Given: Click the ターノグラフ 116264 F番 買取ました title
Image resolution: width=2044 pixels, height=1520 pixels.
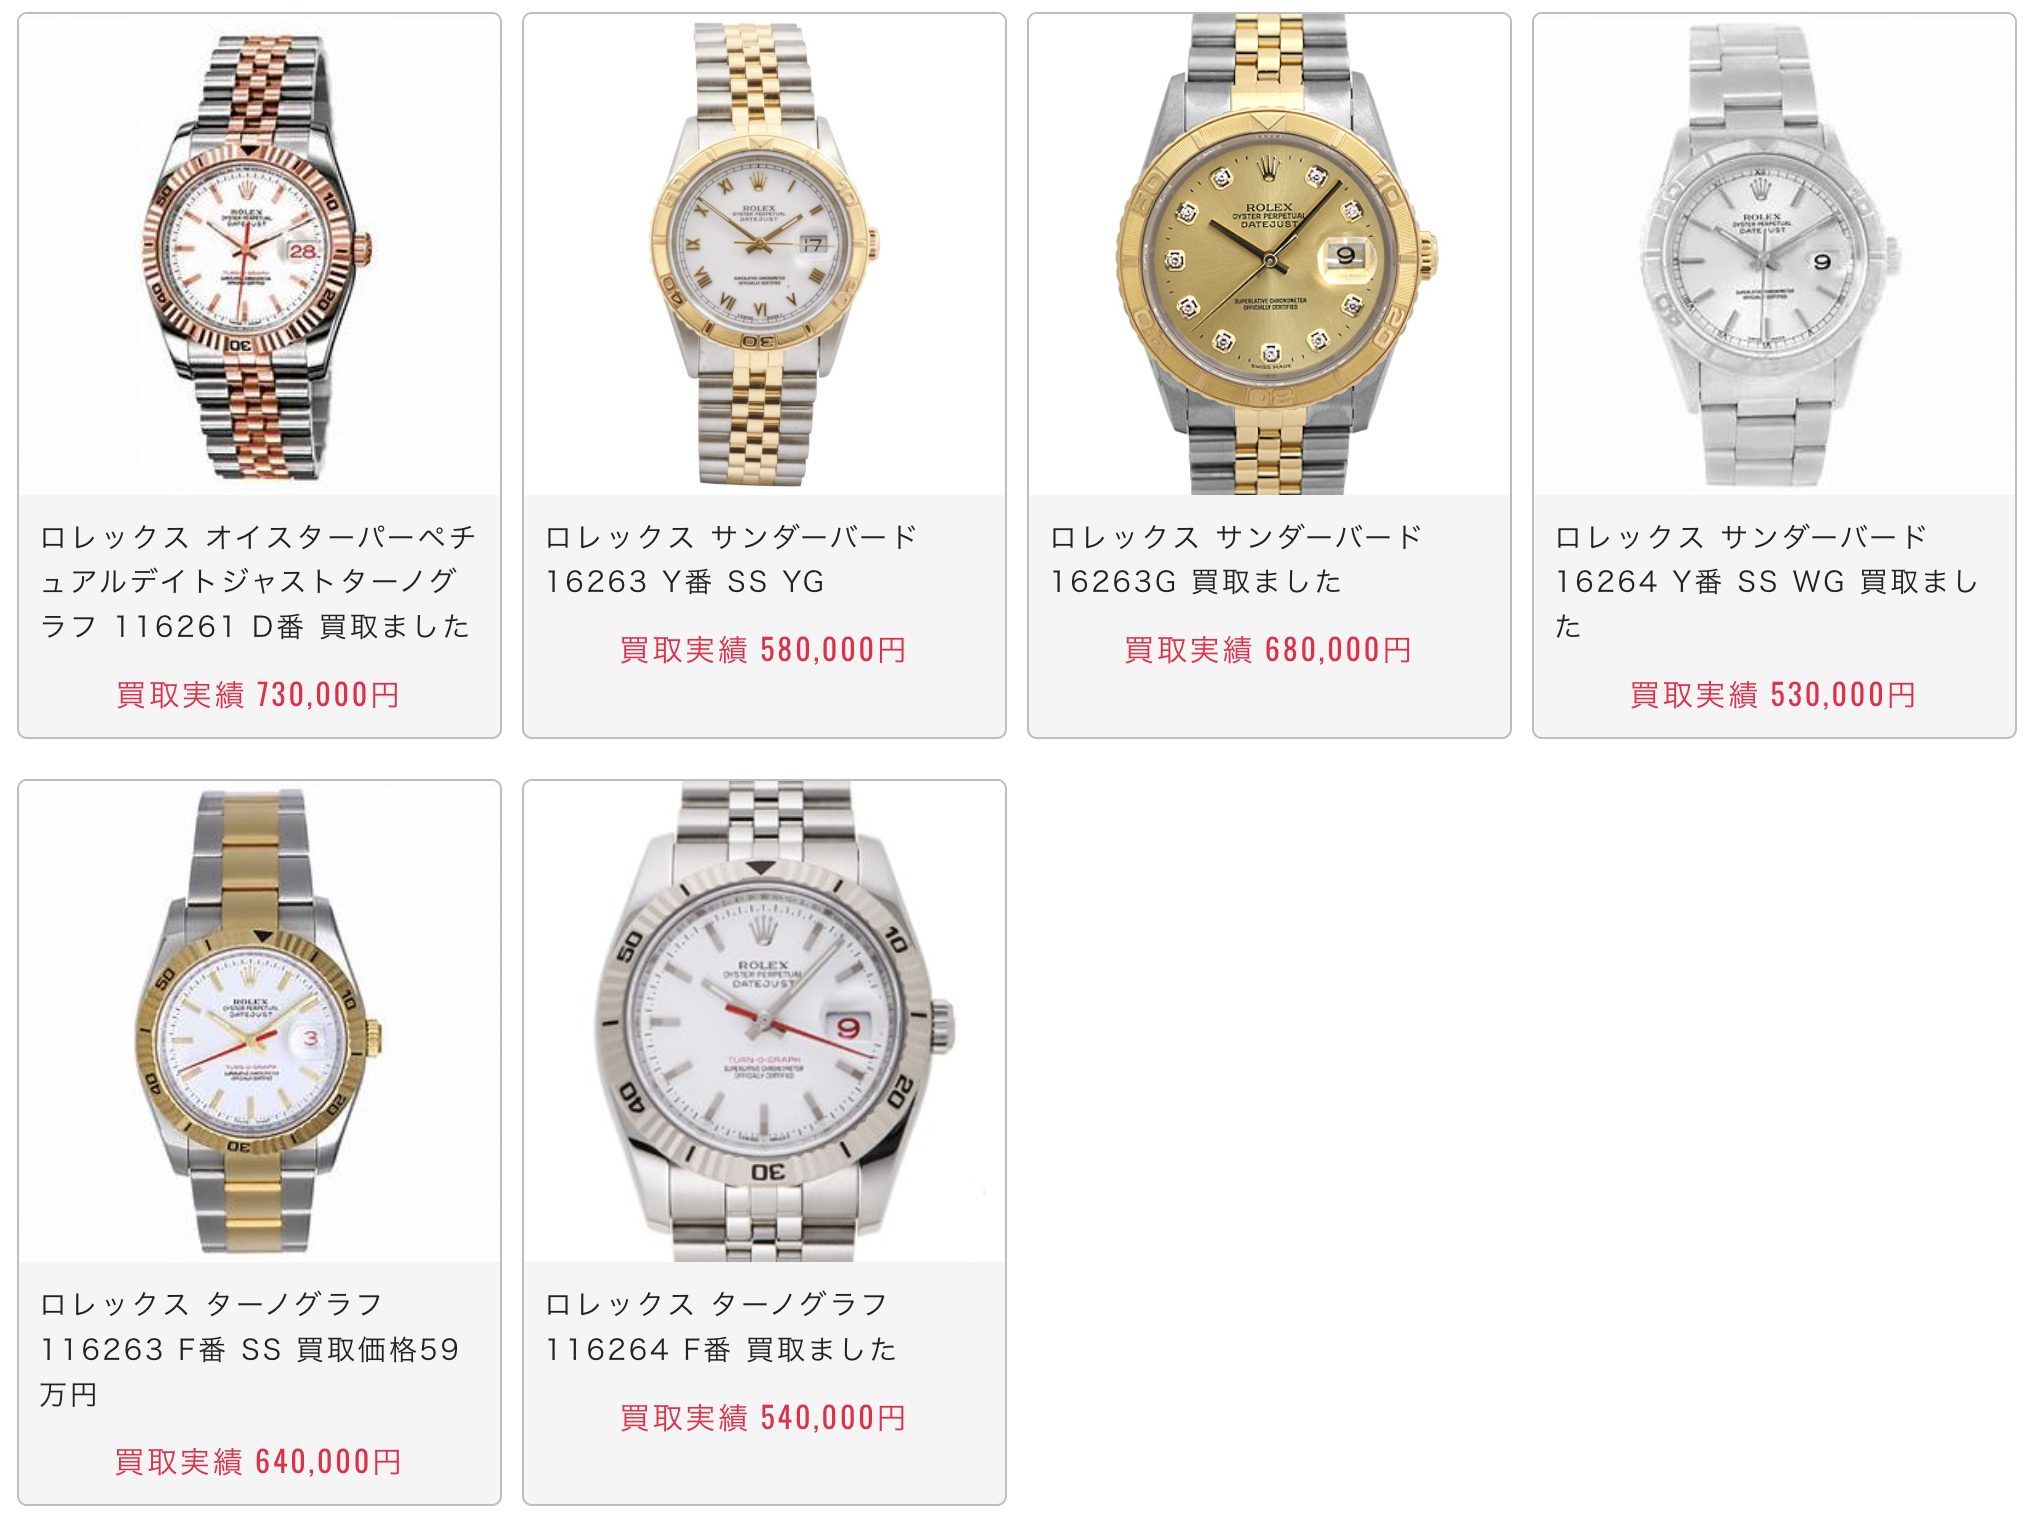Looking at the screenshot, I should (720, 1326).
